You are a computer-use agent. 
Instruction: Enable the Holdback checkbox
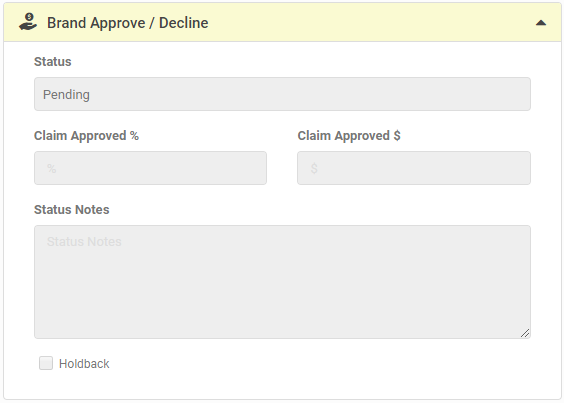tap(46, 363)
